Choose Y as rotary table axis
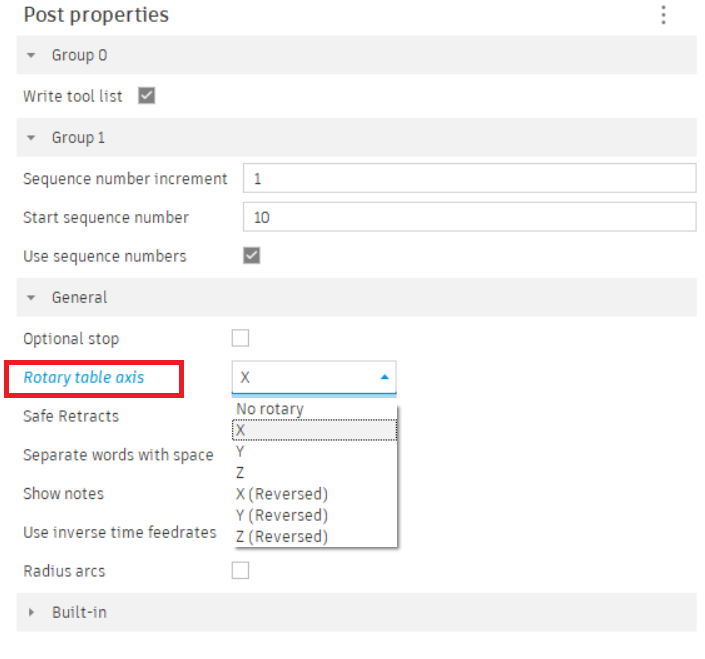Image resolution: width=705 pixels, height=659 pixels. (241, 451)
